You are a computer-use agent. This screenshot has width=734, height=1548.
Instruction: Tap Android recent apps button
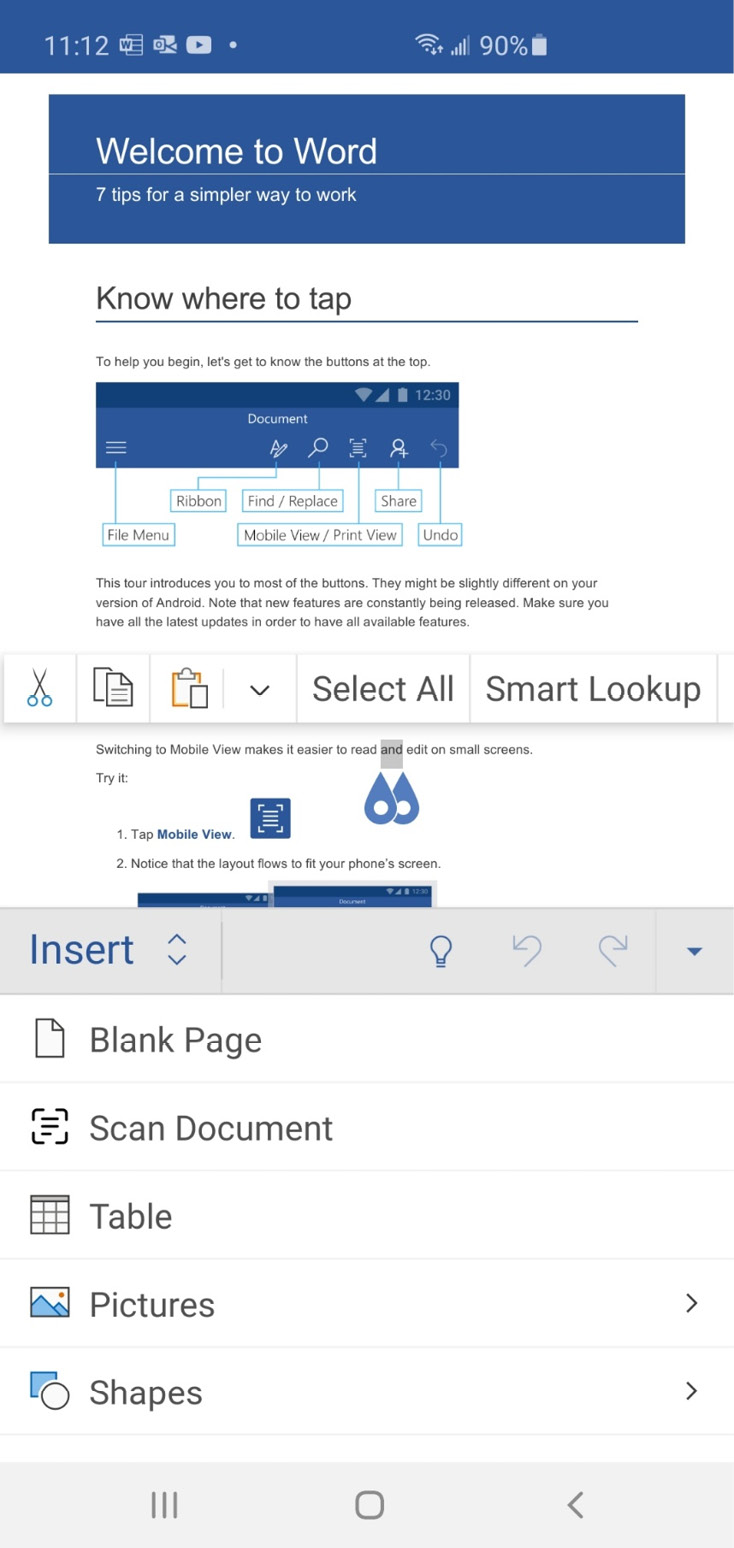point(164,1505)
